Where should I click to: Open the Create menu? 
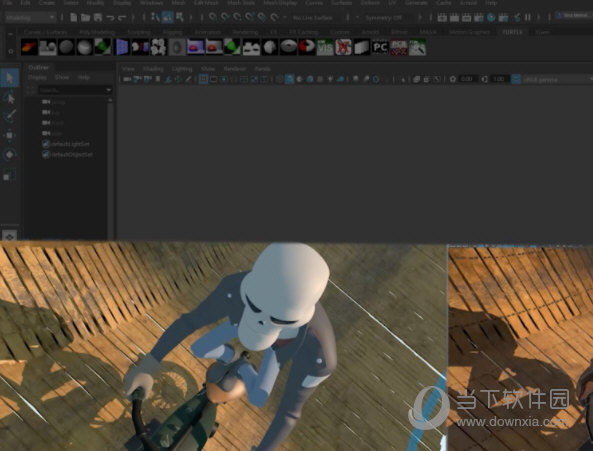point(47,3)
